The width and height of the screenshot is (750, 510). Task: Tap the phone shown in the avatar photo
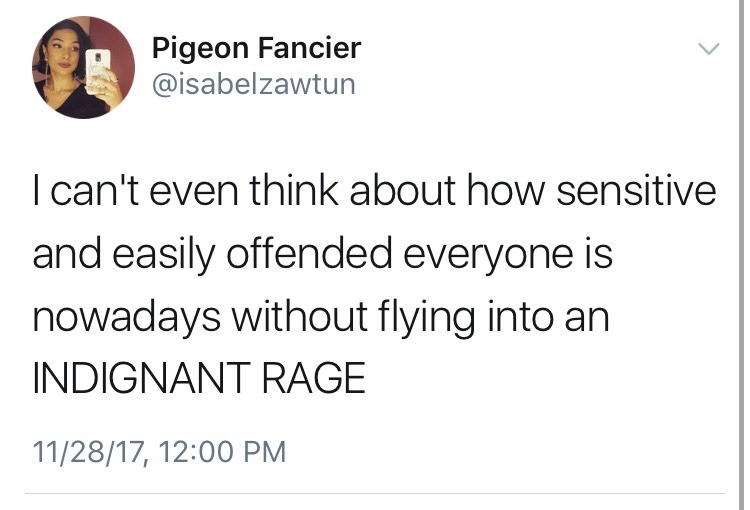[x=99, y=68]
